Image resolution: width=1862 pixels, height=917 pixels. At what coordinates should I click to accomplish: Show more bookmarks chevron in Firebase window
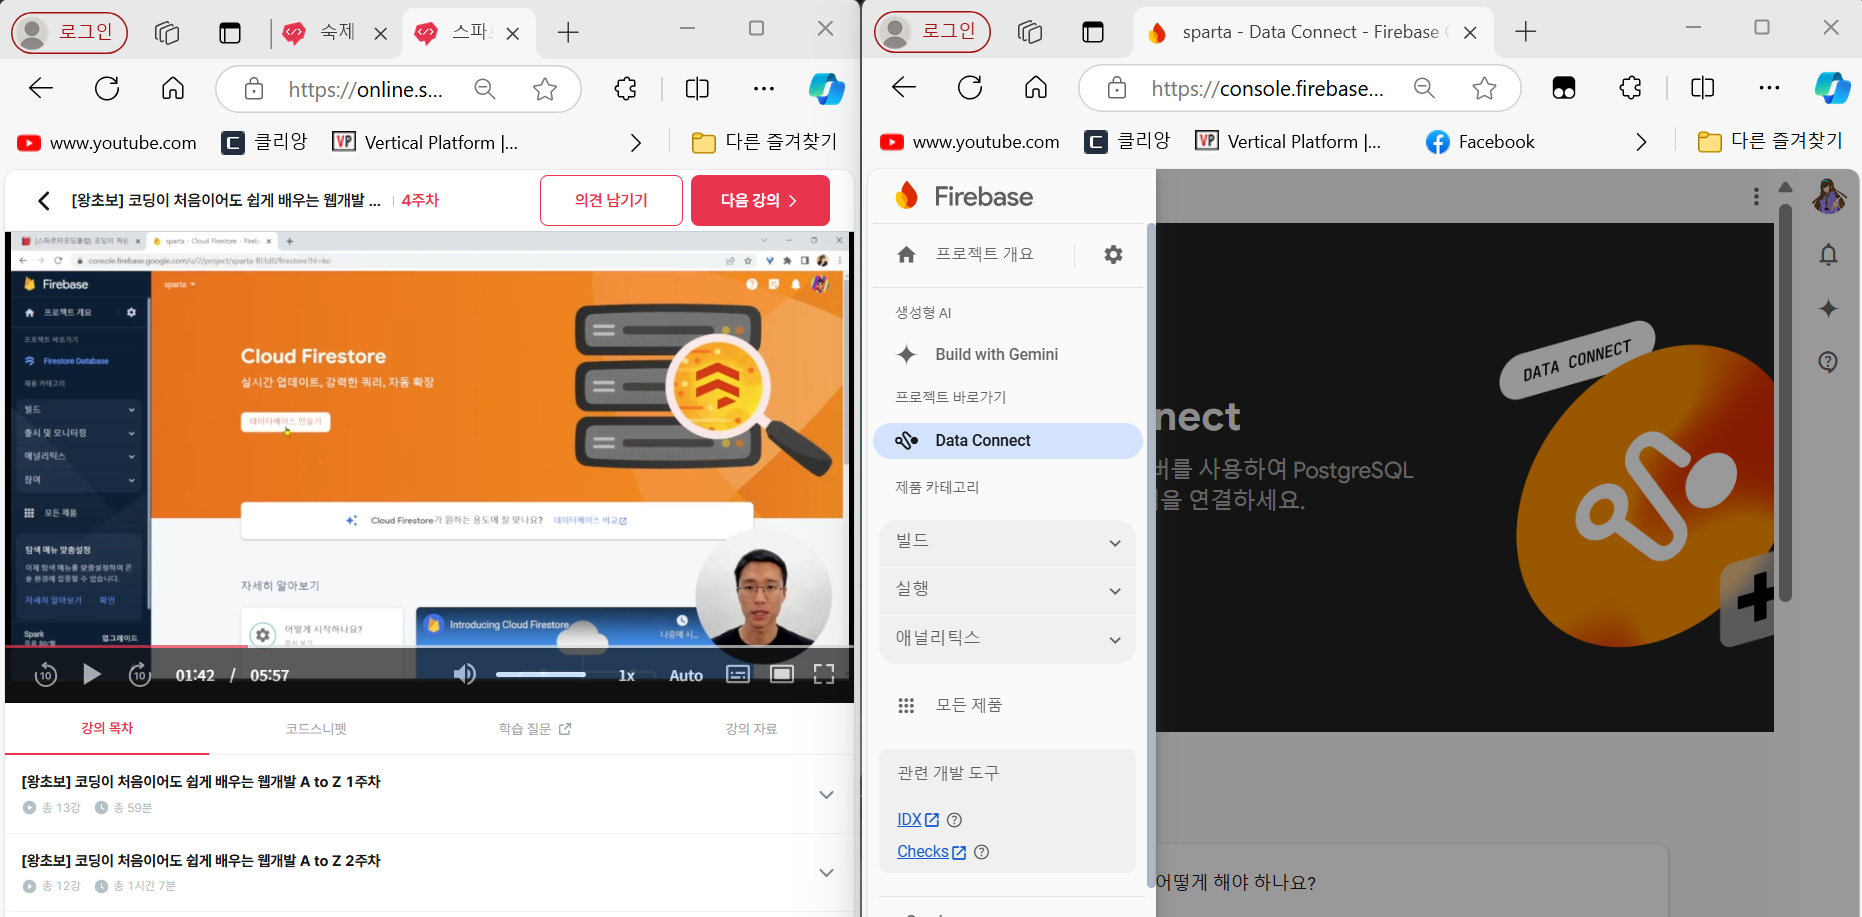[1641, 142]
